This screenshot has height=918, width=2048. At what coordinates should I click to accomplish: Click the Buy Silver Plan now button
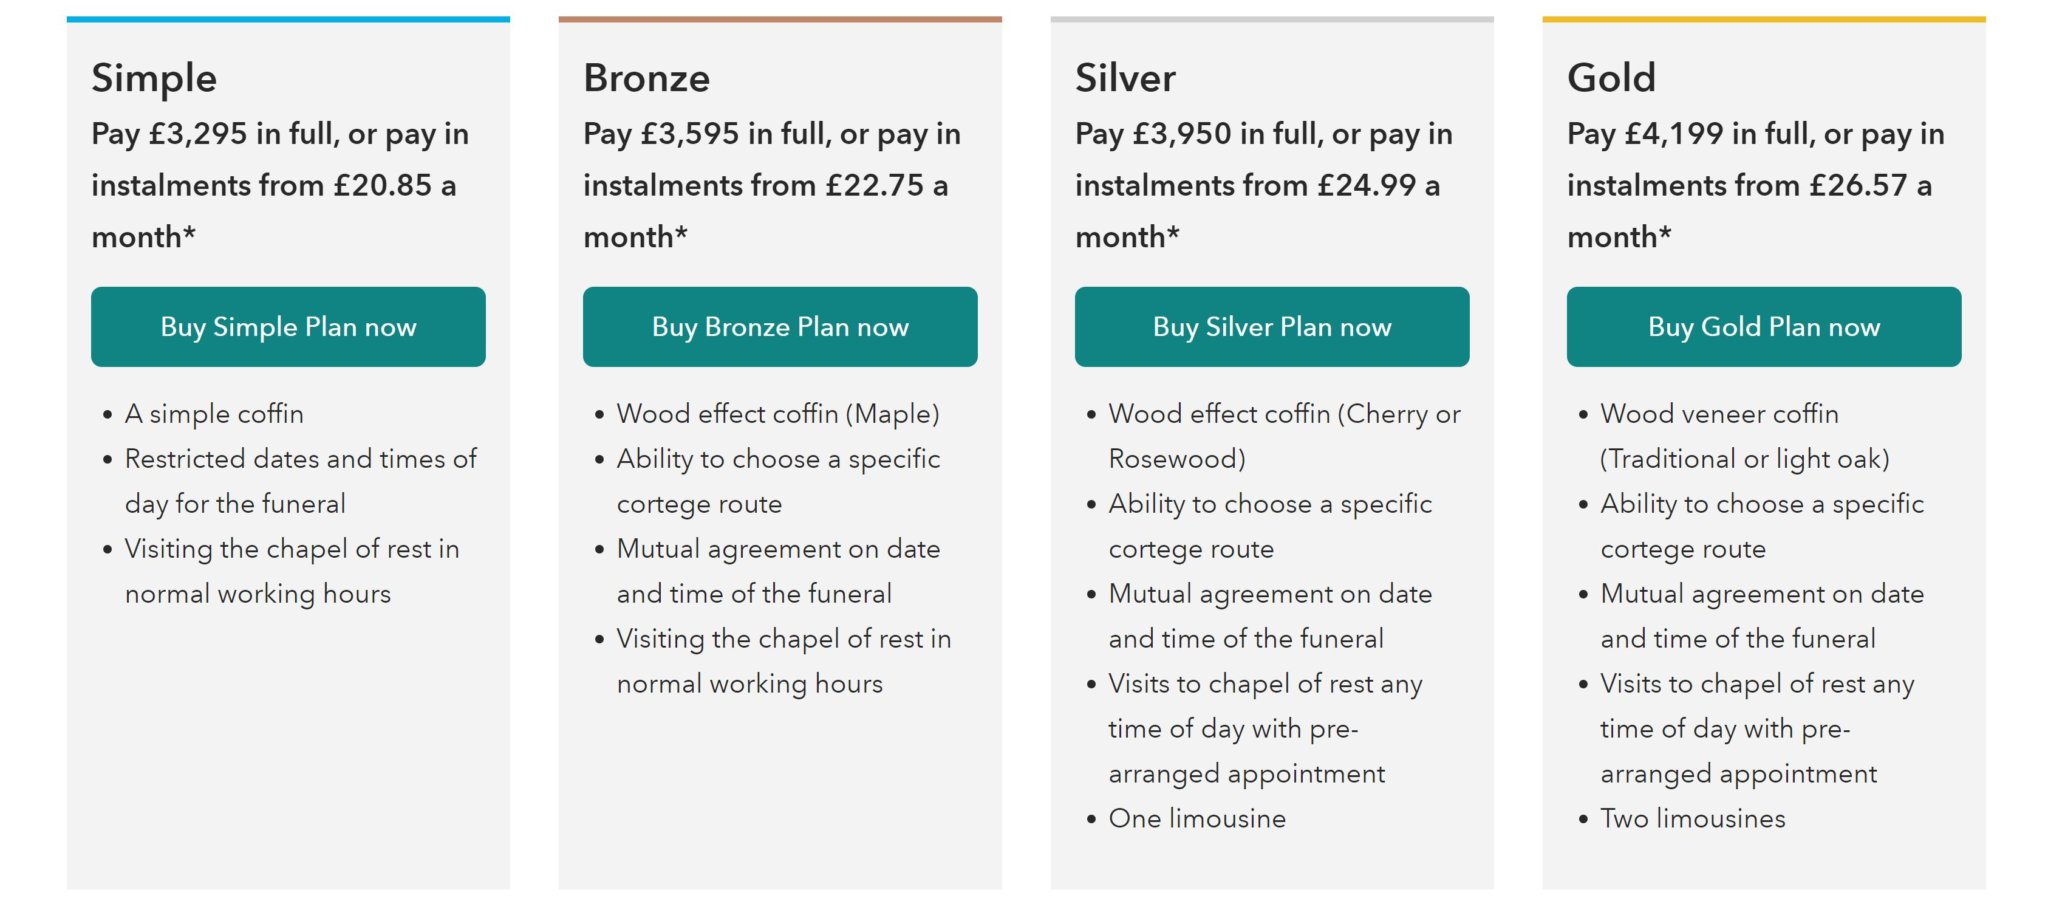point(1271,326)
